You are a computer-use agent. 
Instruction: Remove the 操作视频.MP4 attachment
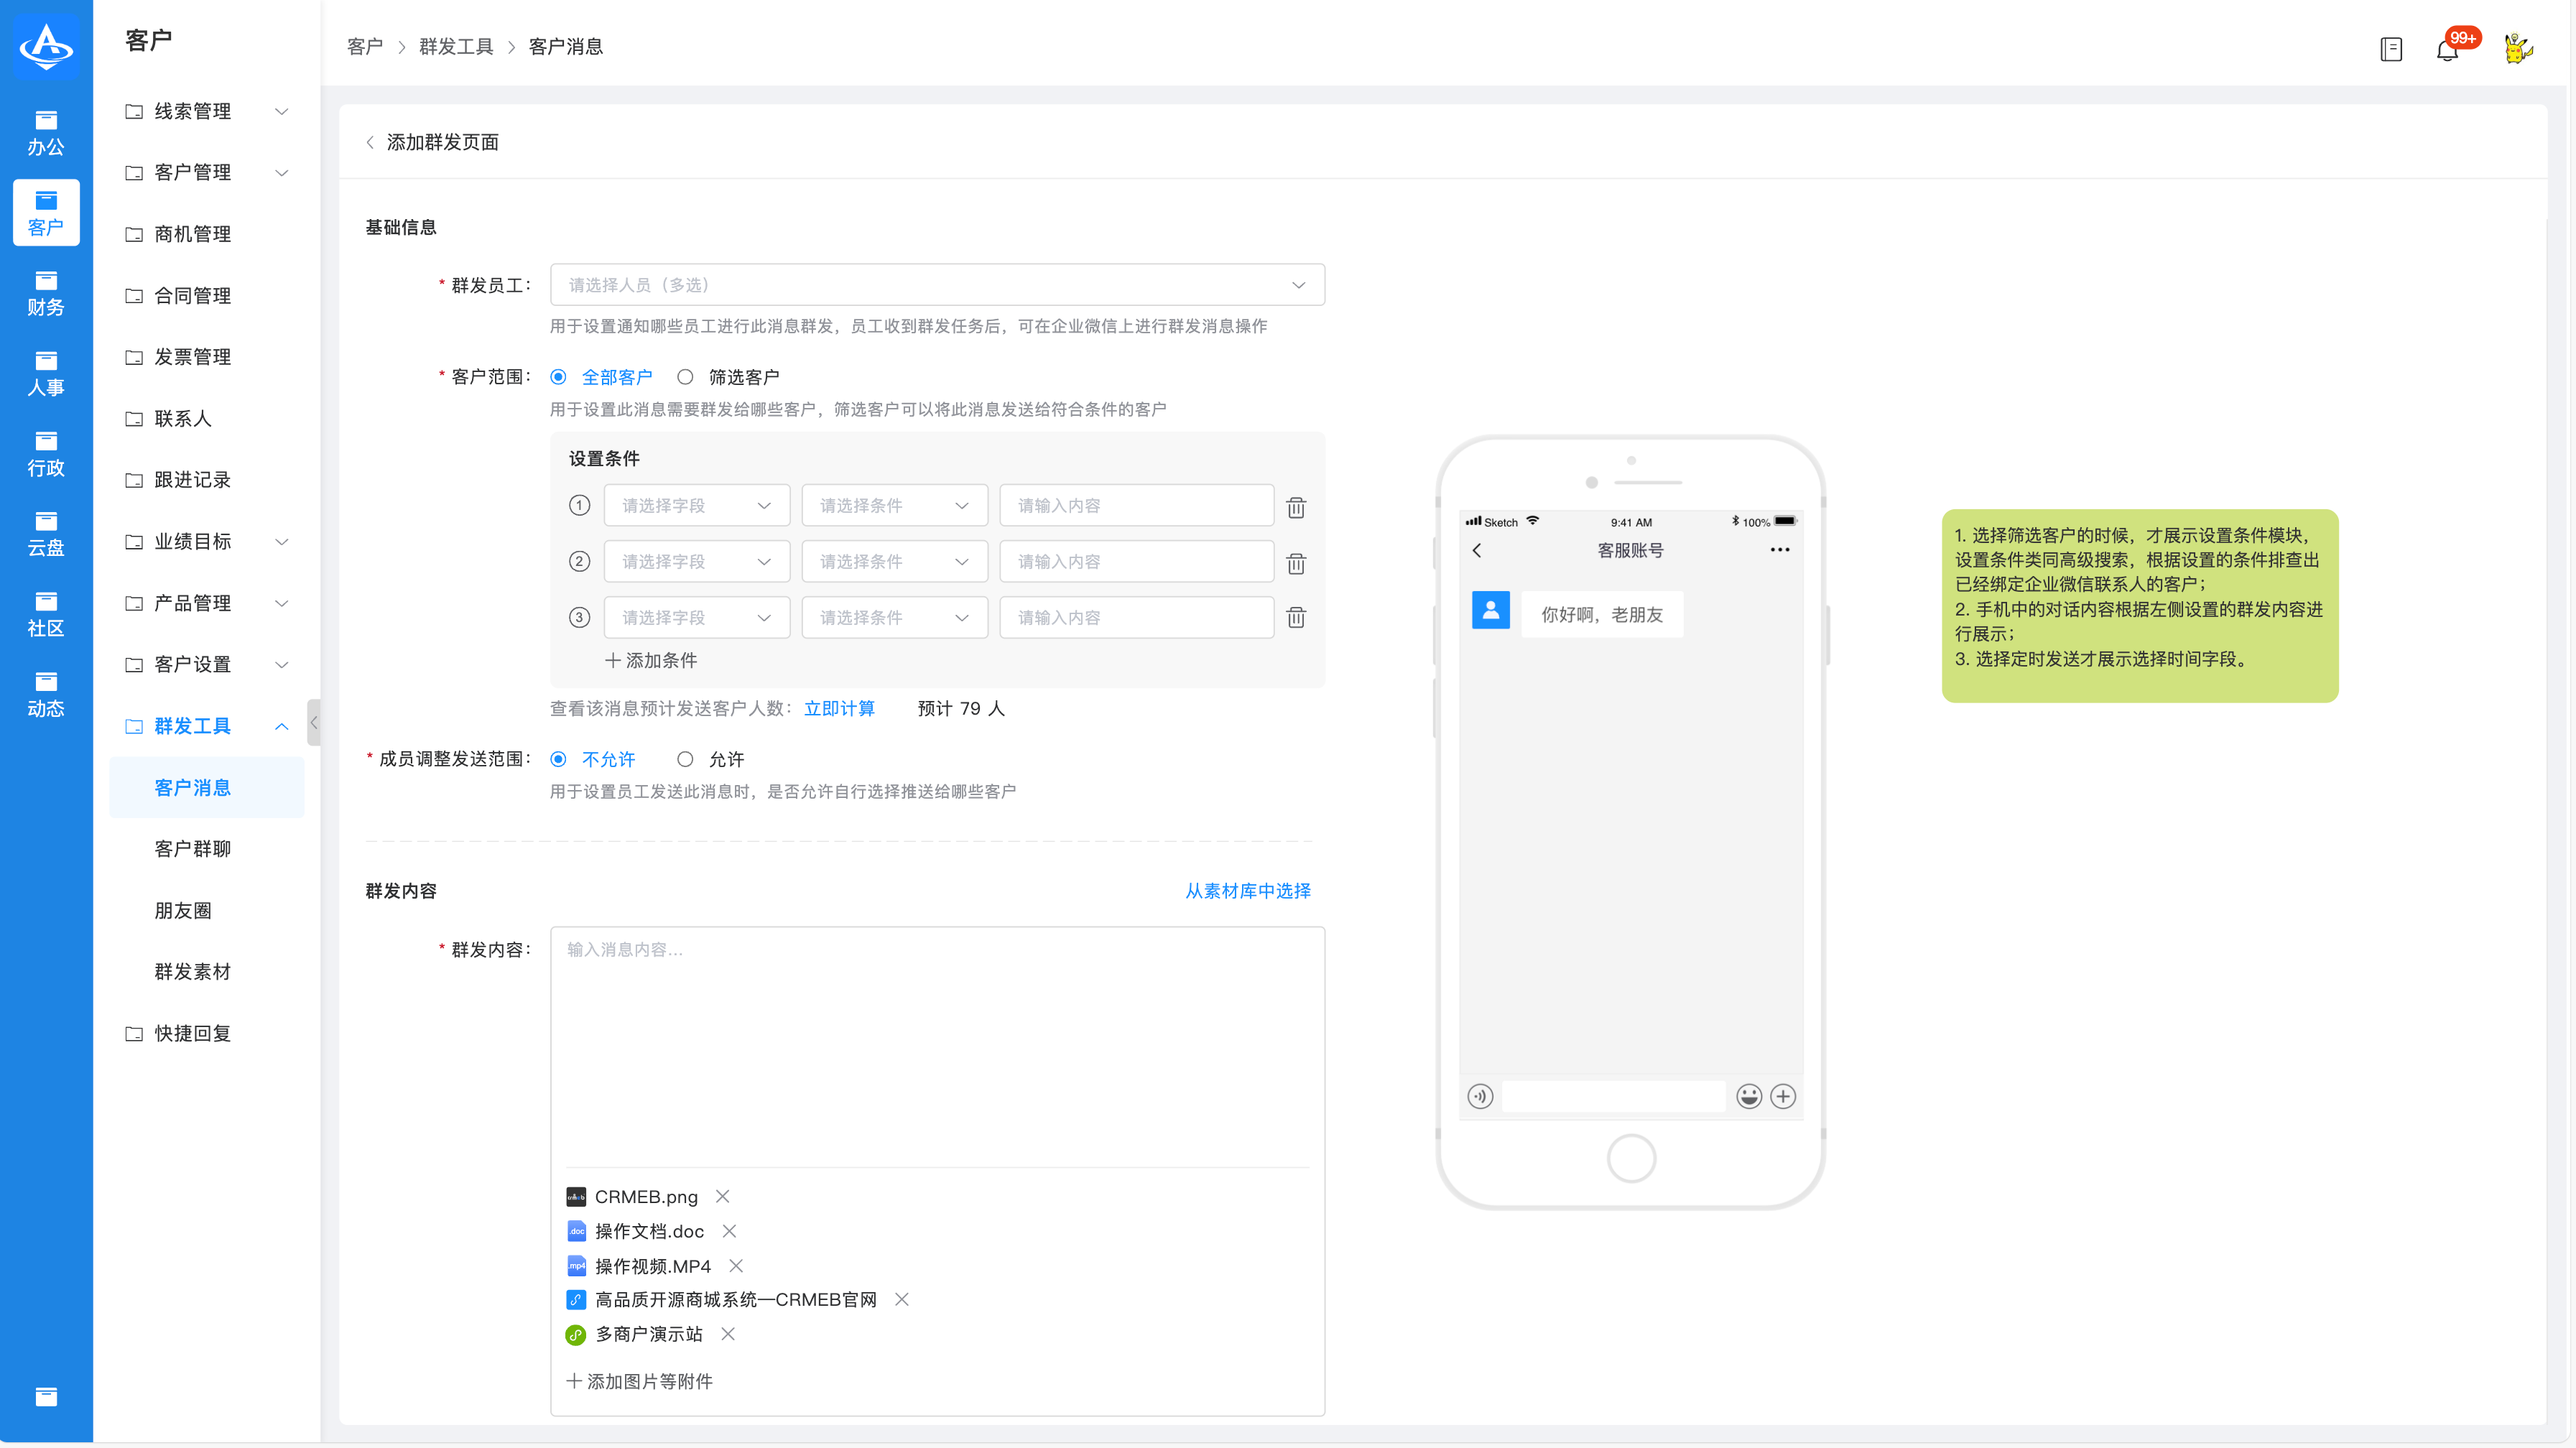point(735,1265)
